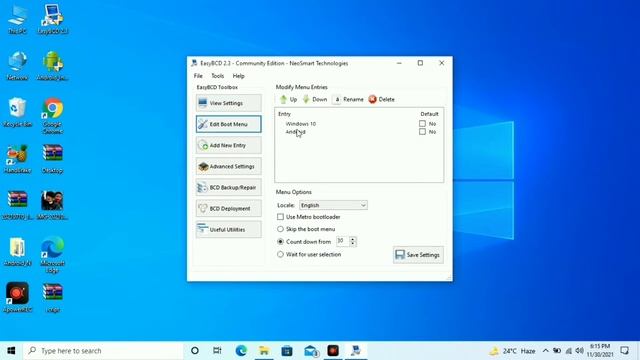Move entry Down with arrow button
Viewport: 640px width, 360px height.
click(x=315, y=99)
